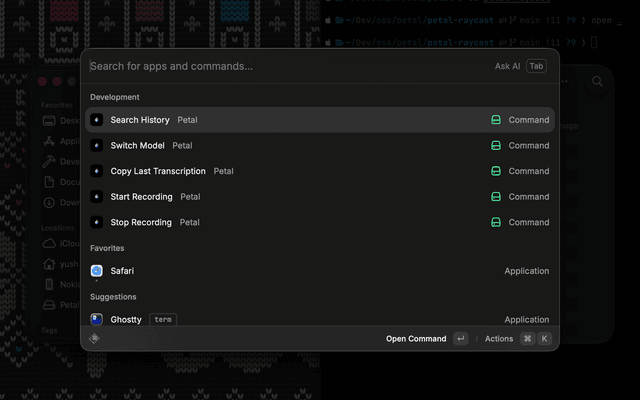This screenshot has height=400, width=640.
Task: Select the Stop Recording Petal command
Action: pyautogui.click(x=141, y=222)
